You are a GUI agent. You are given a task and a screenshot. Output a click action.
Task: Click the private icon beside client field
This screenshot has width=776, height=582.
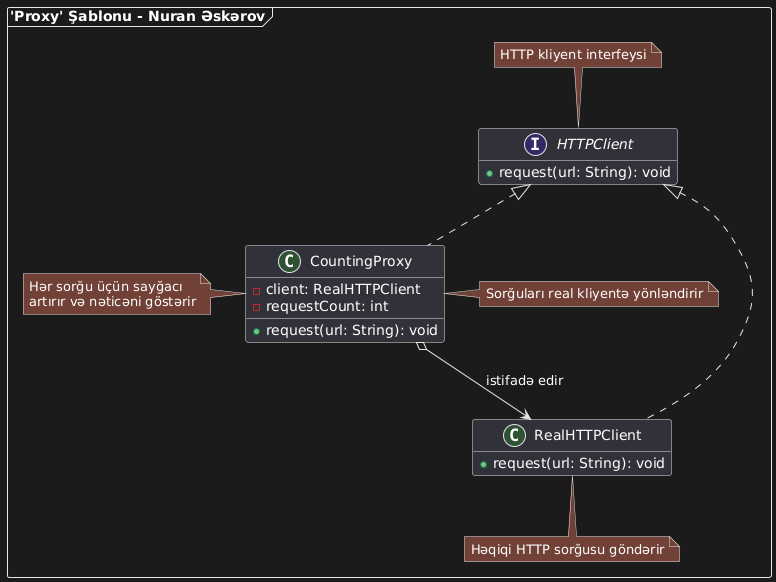257,290
